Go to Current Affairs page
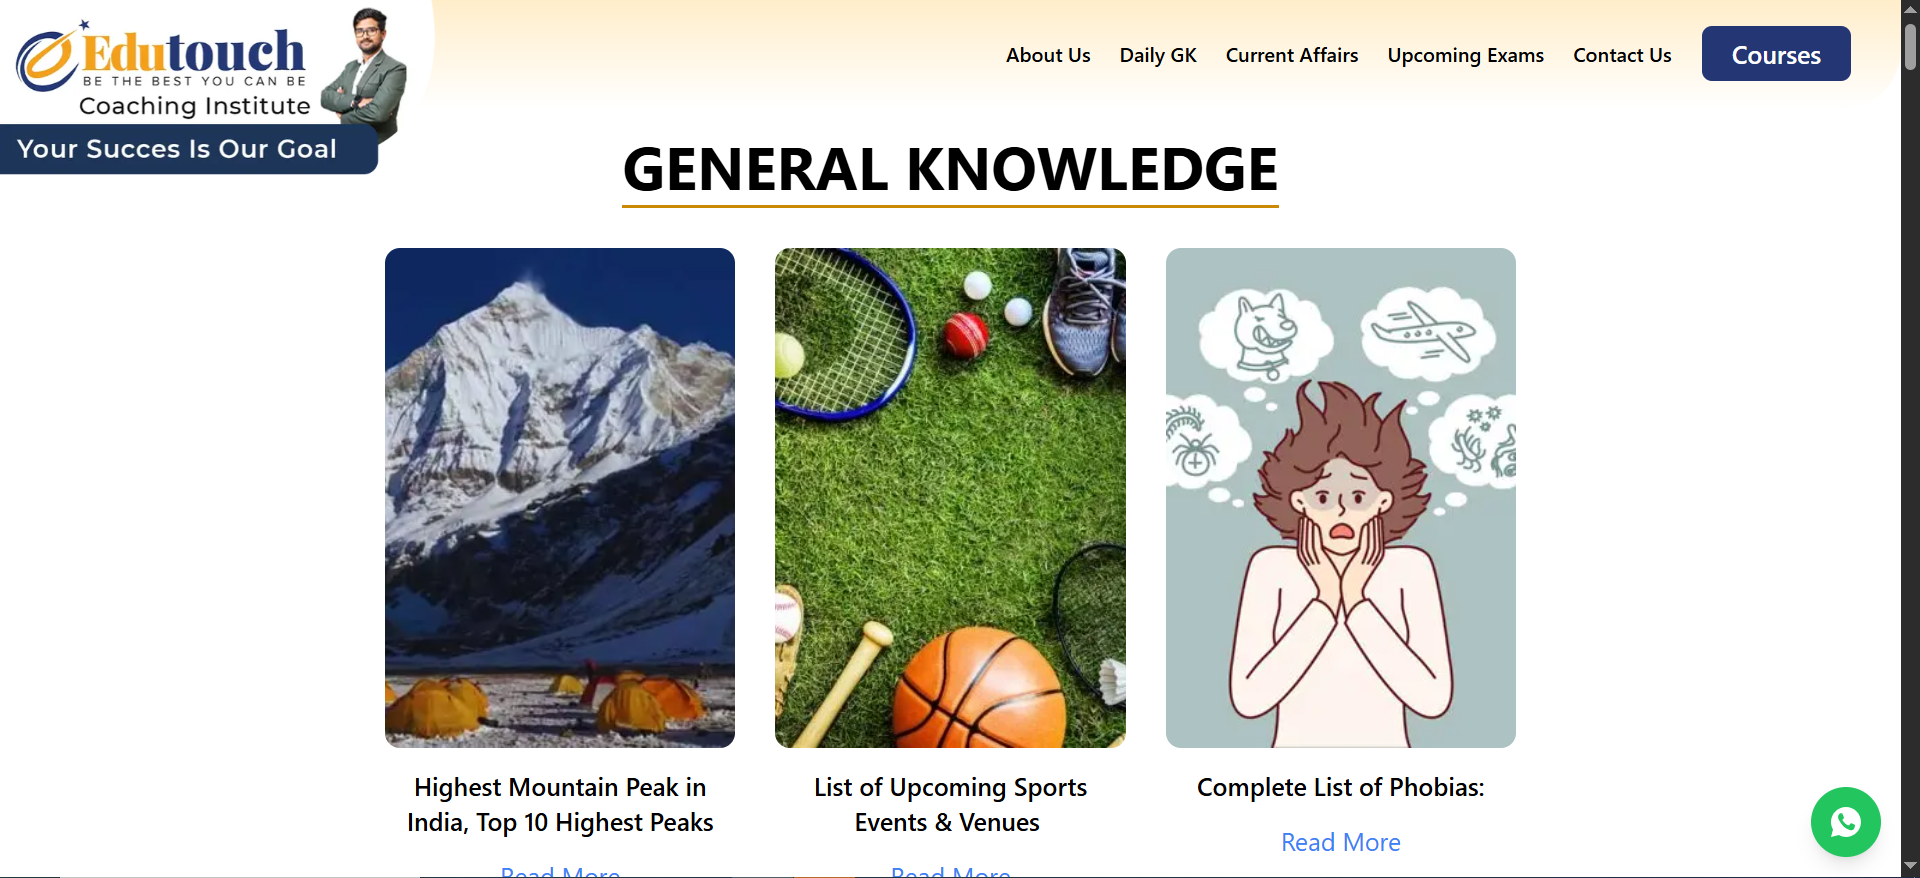 [1292, 55]
